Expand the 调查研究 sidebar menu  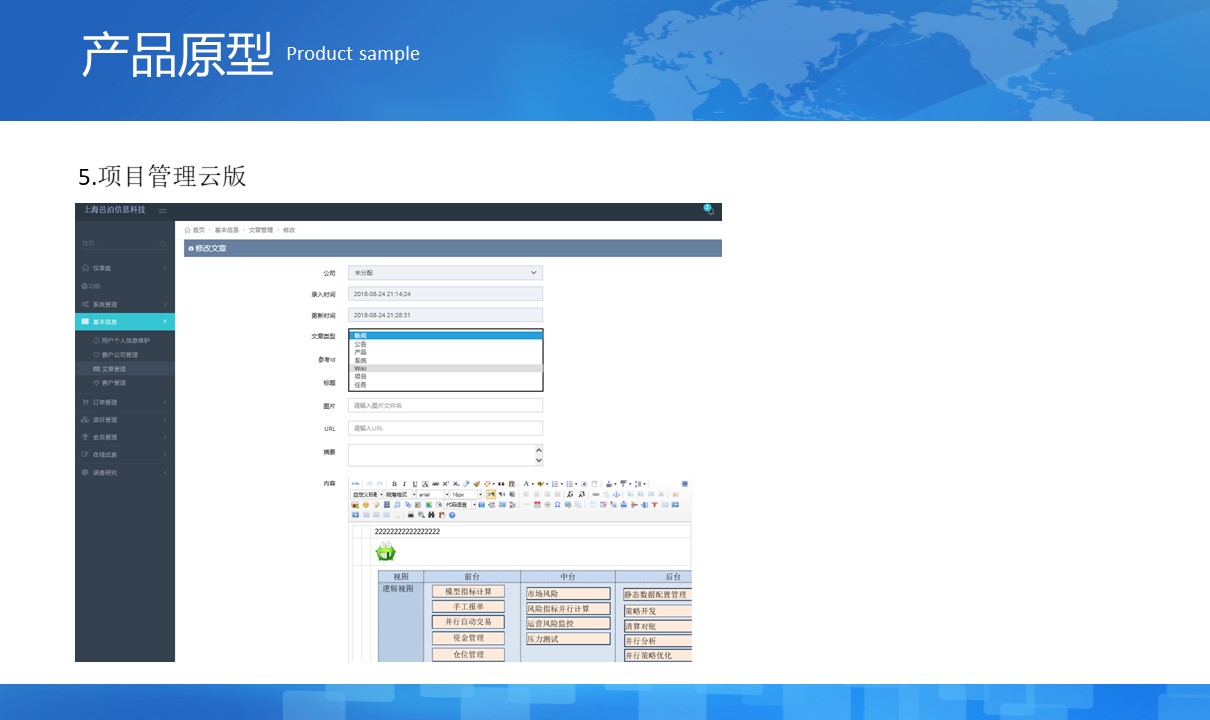[x=125, y=472]
